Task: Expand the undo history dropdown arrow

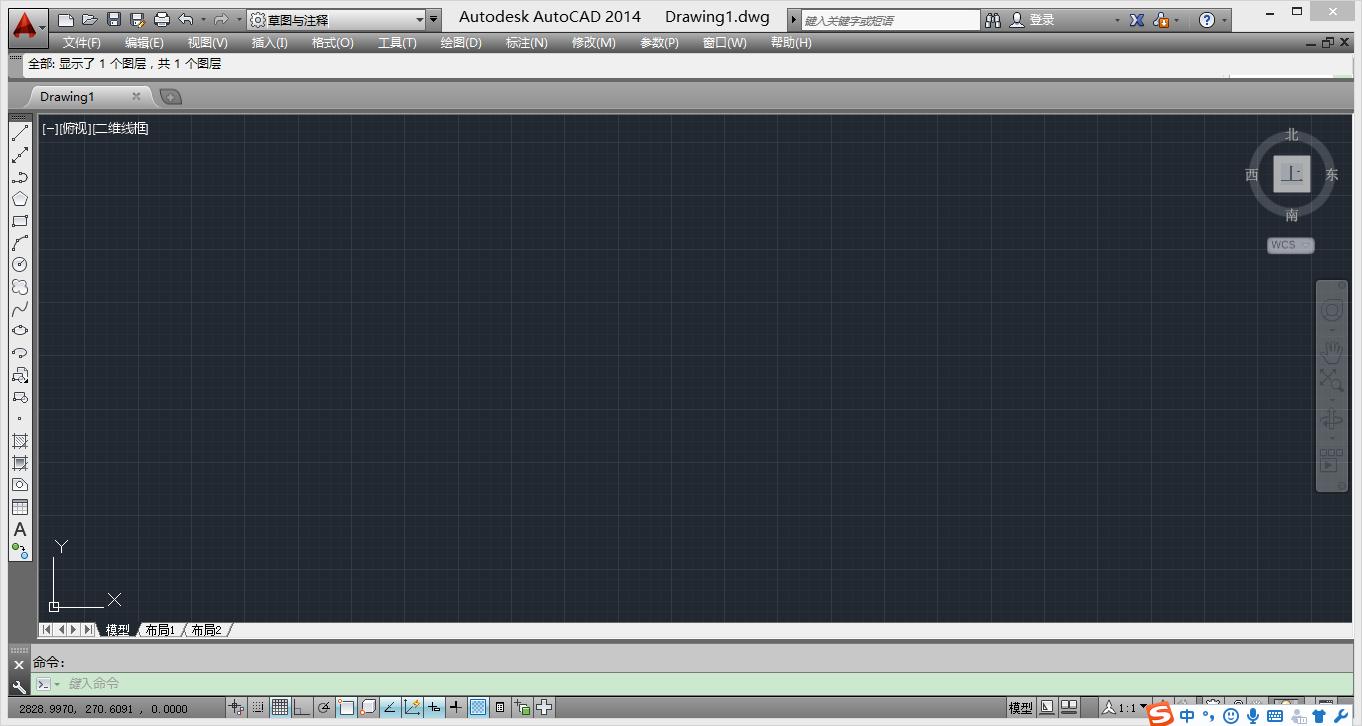Action: pyautogui.click(x=203, y=19)
